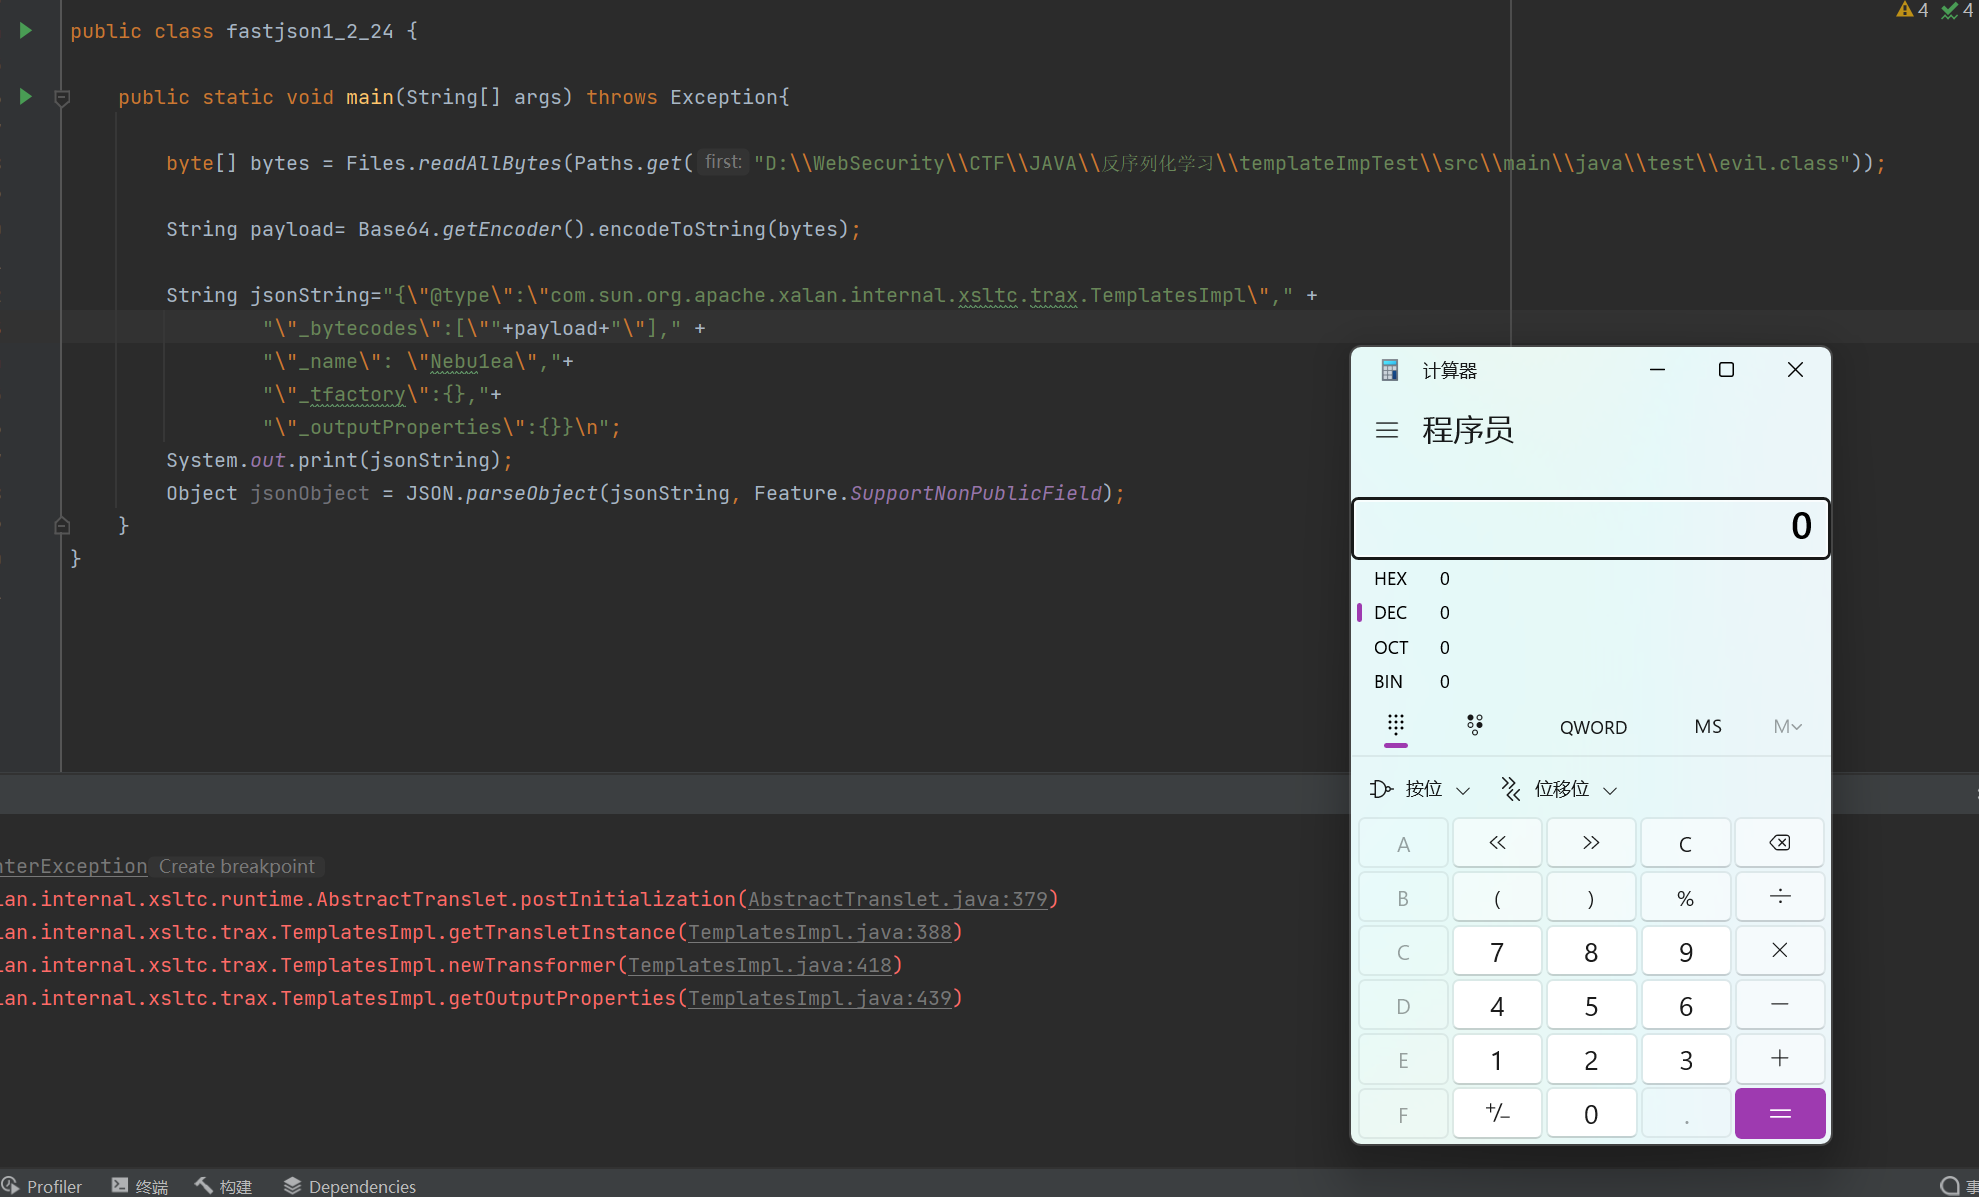Click Create breakpoint link
This screenshot has width=1979, height=1197.
click(x=236, y=866)
